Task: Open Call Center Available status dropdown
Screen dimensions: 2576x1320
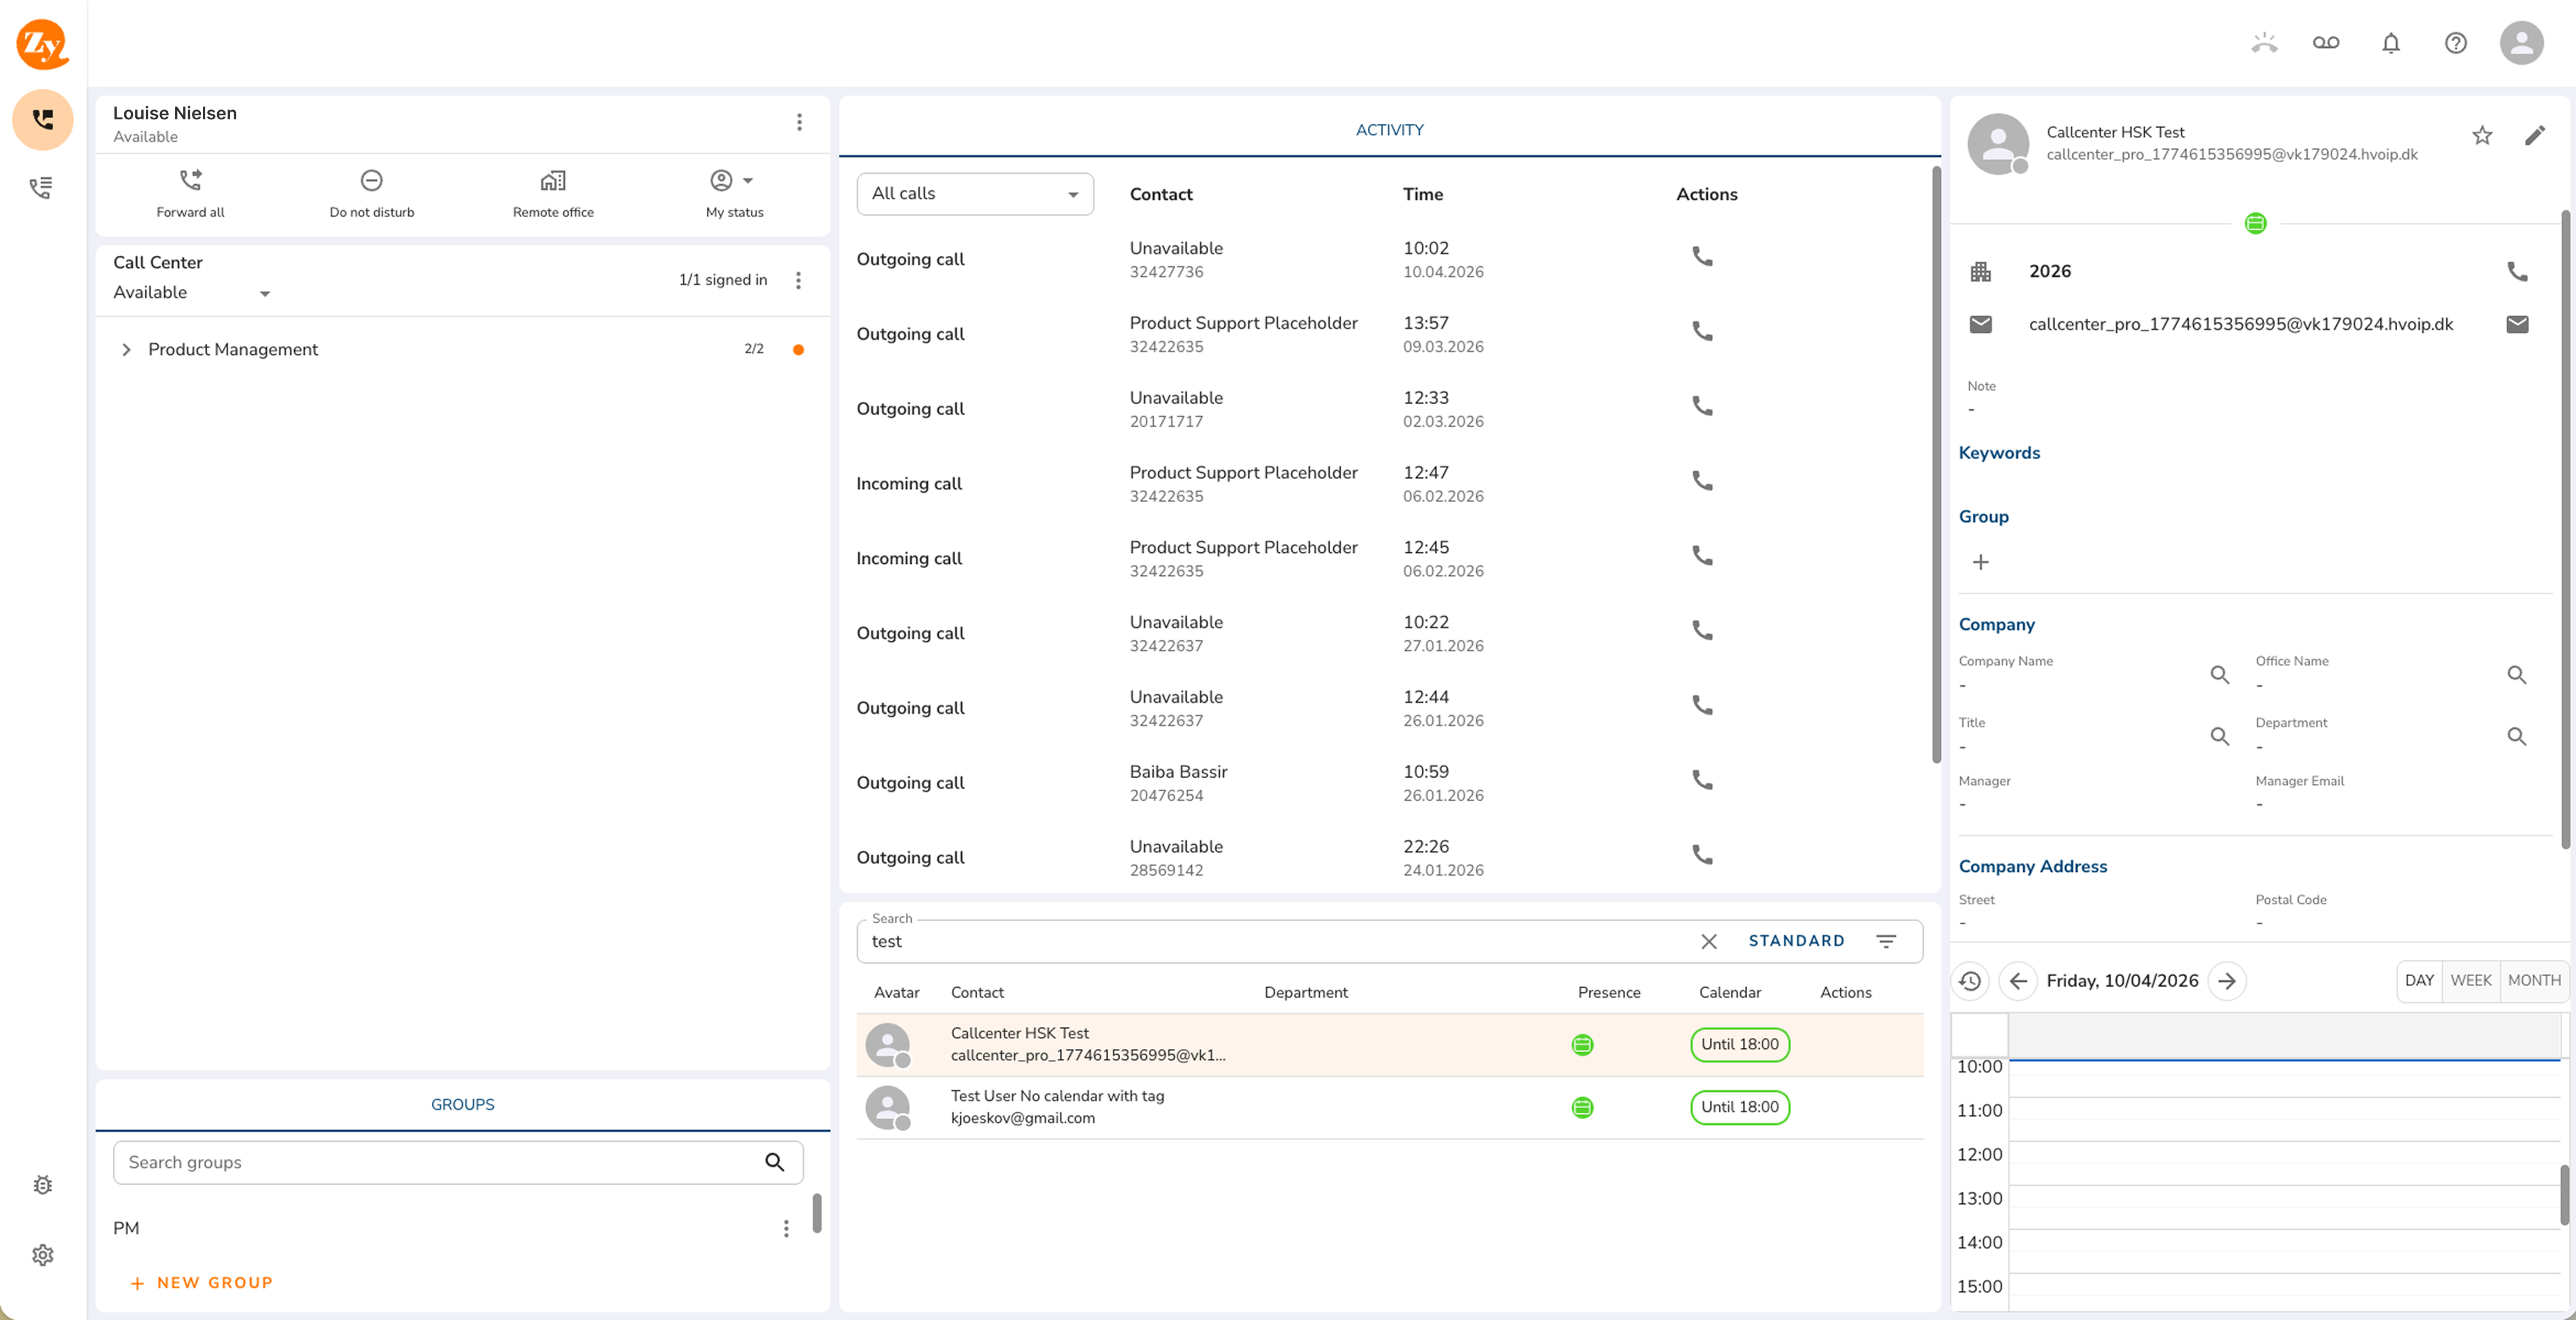Action: click(191, 292)
